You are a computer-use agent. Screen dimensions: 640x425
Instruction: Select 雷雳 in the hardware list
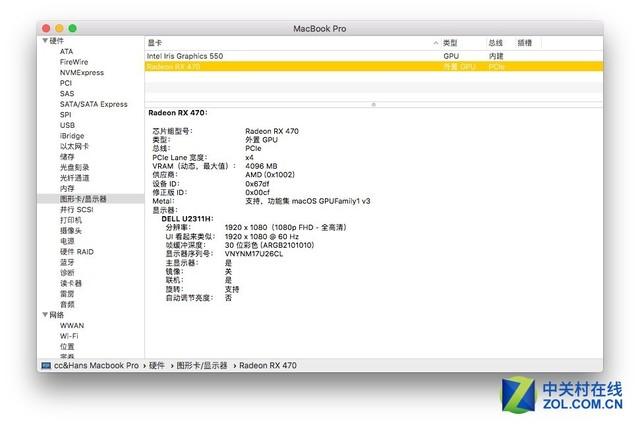[x=67, y=294]
